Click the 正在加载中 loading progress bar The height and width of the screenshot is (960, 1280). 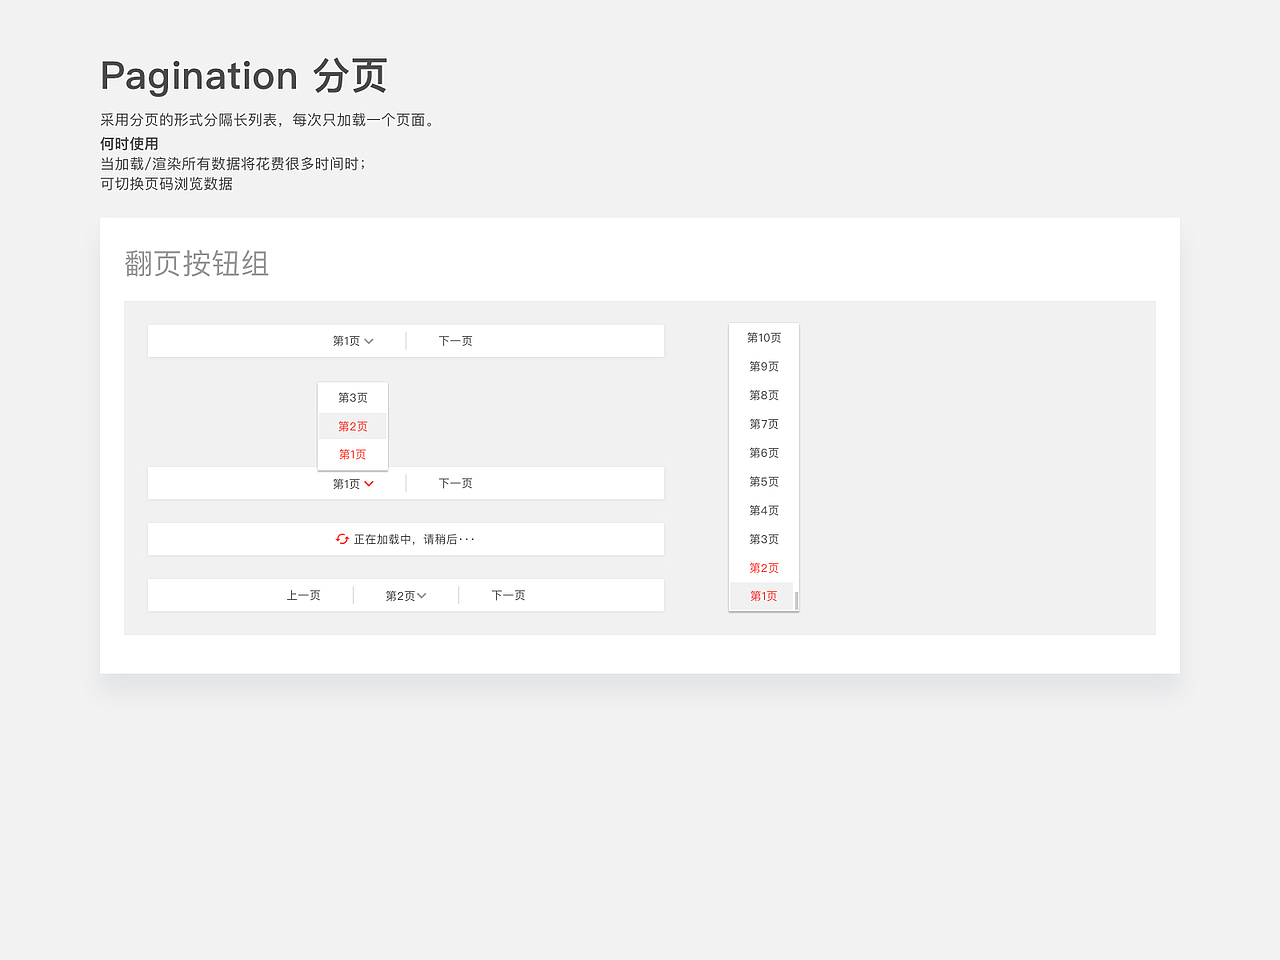405,538
